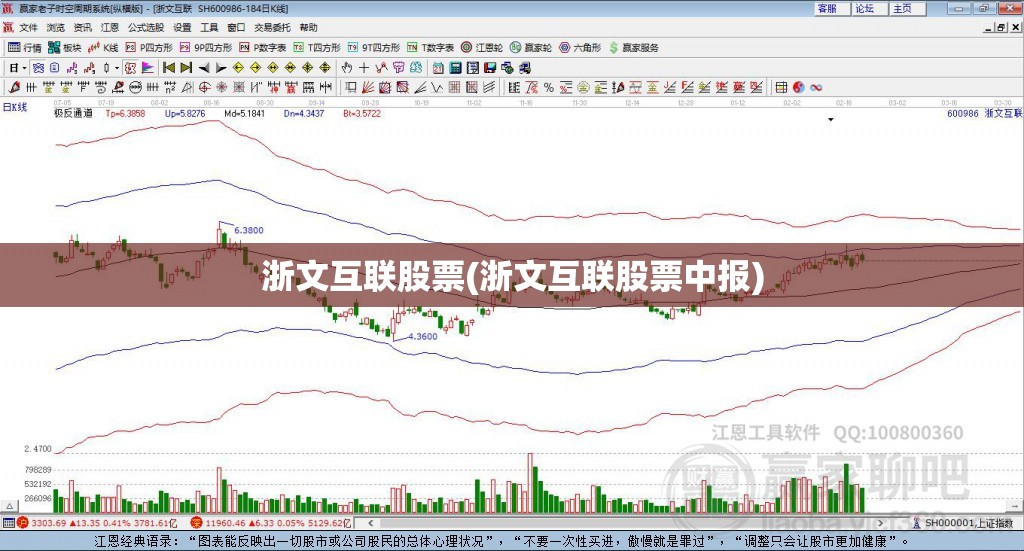Open 板块 sector view
Viewport: 1024px width, 551px height.
coord(65,48)
